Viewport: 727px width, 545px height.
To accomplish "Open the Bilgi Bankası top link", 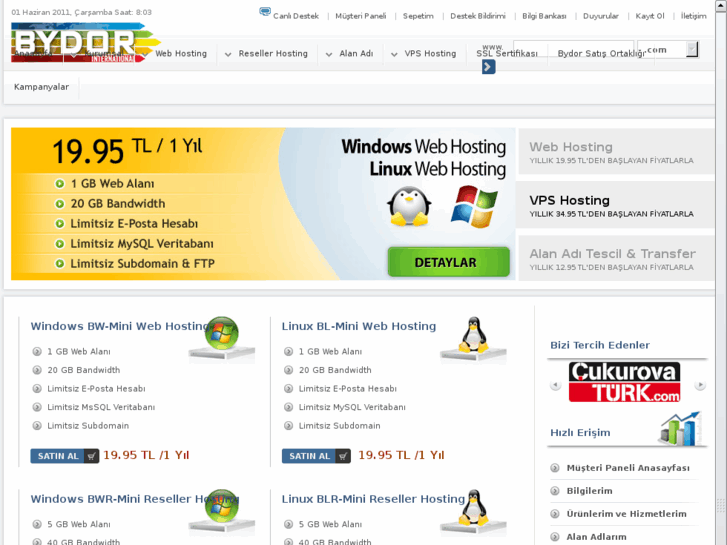I will pyautogui.click(x=544, y=16).
